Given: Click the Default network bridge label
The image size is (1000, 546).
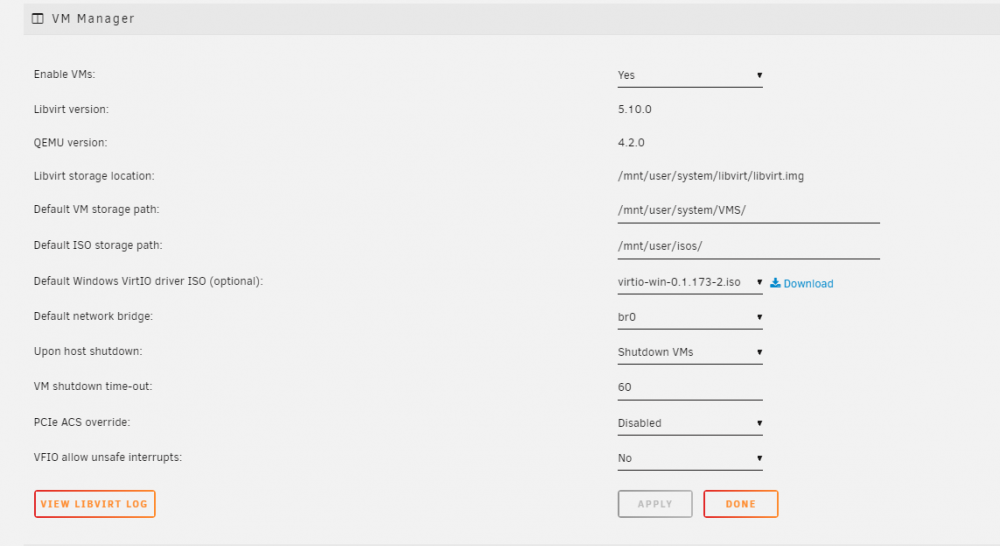Looking at the screenshot, I should 93,316.
